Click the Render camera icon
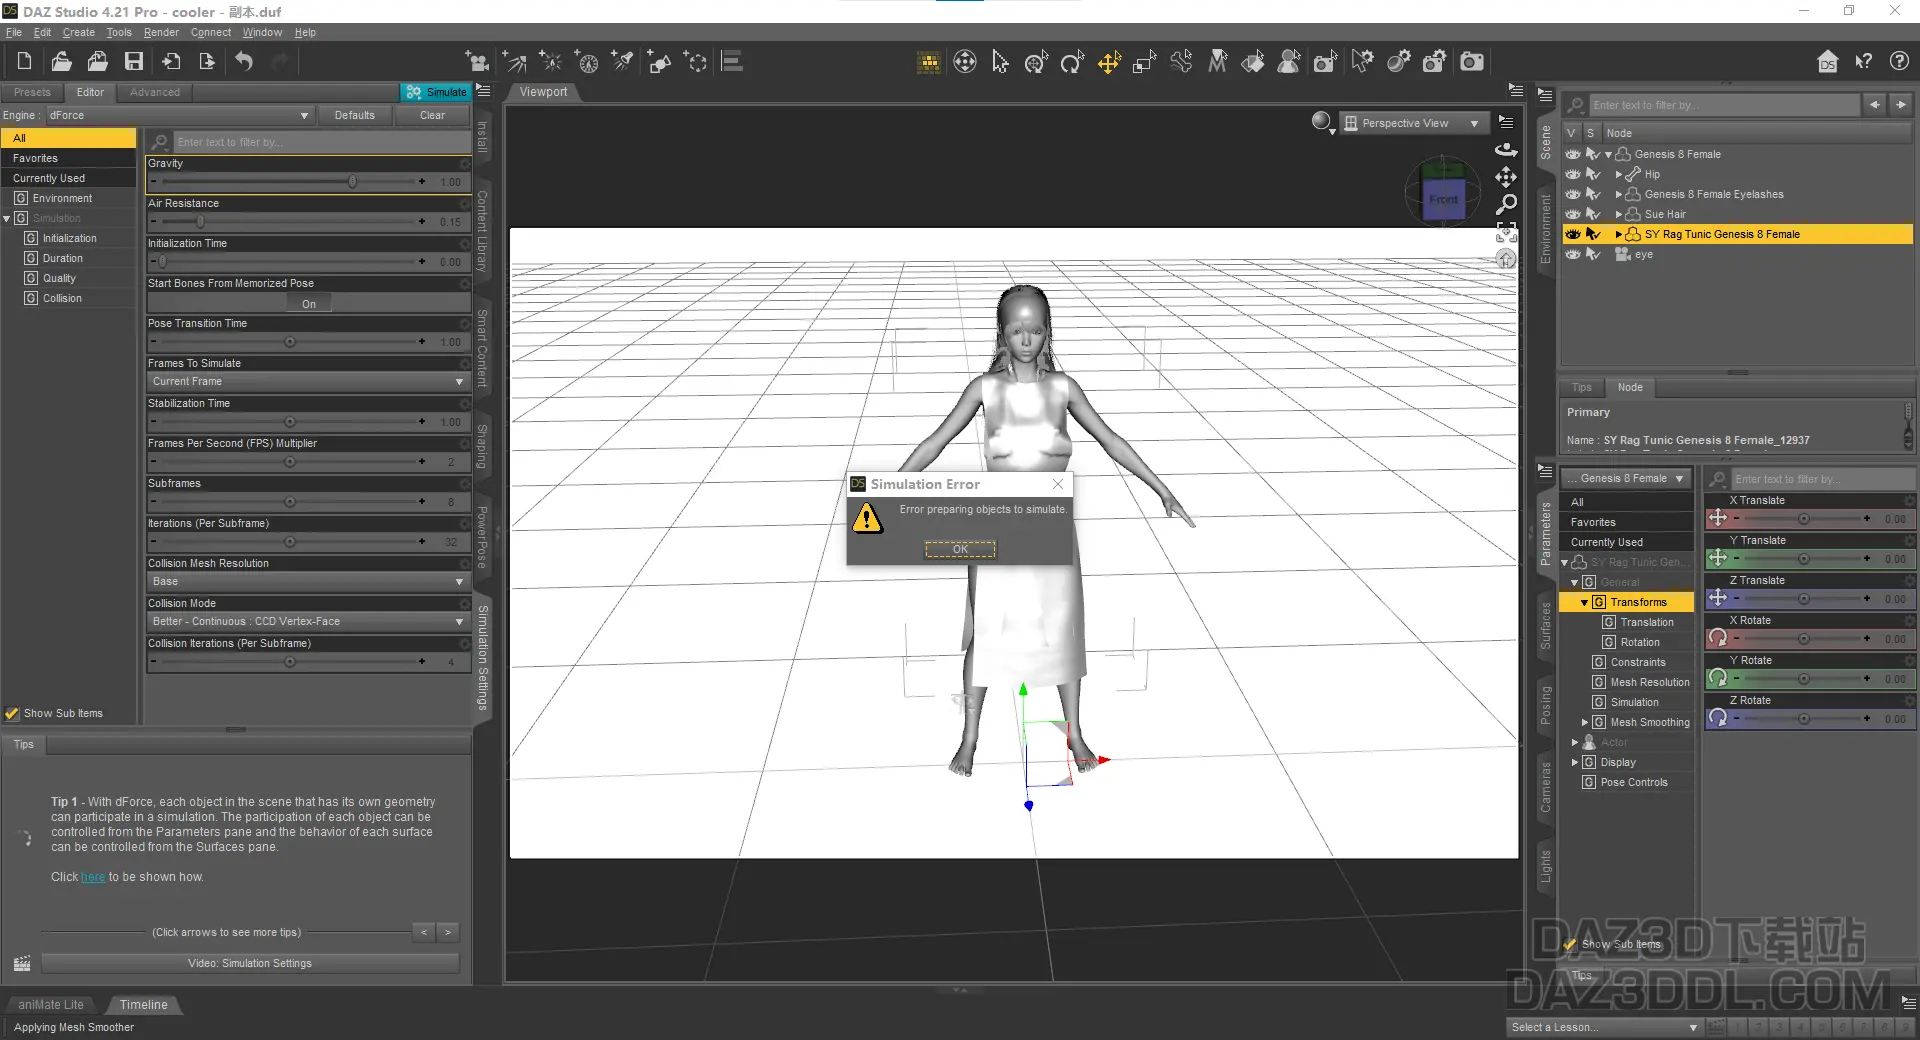Screen dimensions: 1920x1040 pos(1471,62)
